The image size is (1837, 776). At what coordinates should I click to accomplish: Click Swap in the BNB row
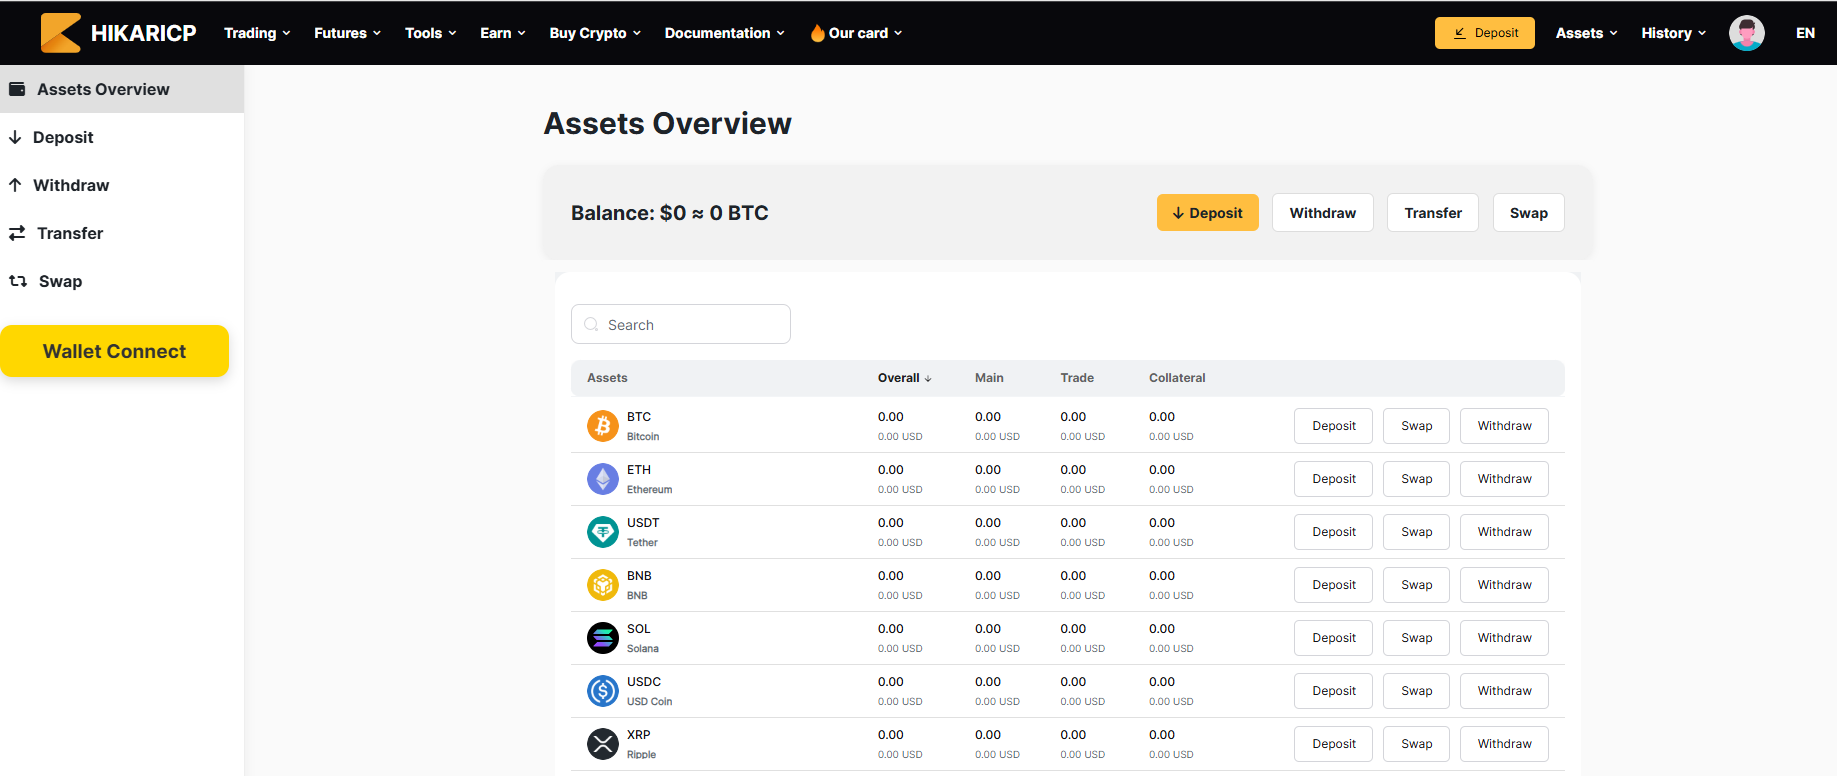tap(1417, 585)
